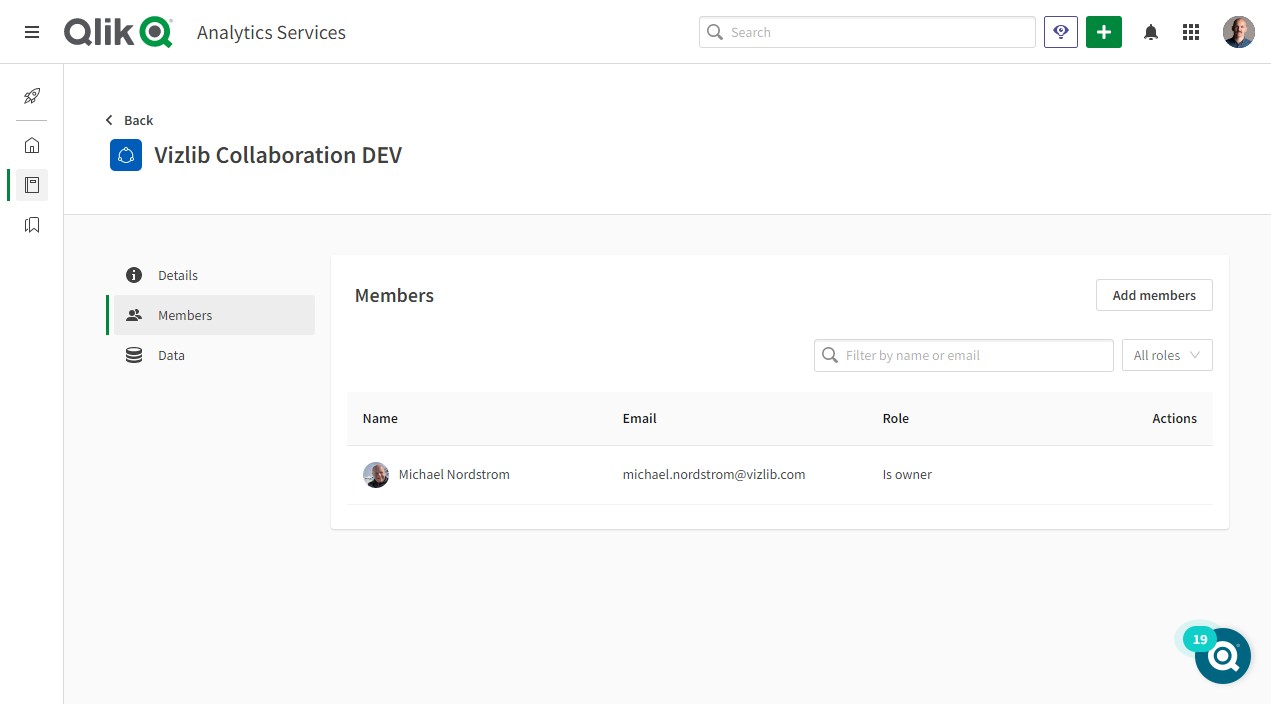Open the notifications bell
Viewport: 1271px width, 704px height.
(1151, 32)
